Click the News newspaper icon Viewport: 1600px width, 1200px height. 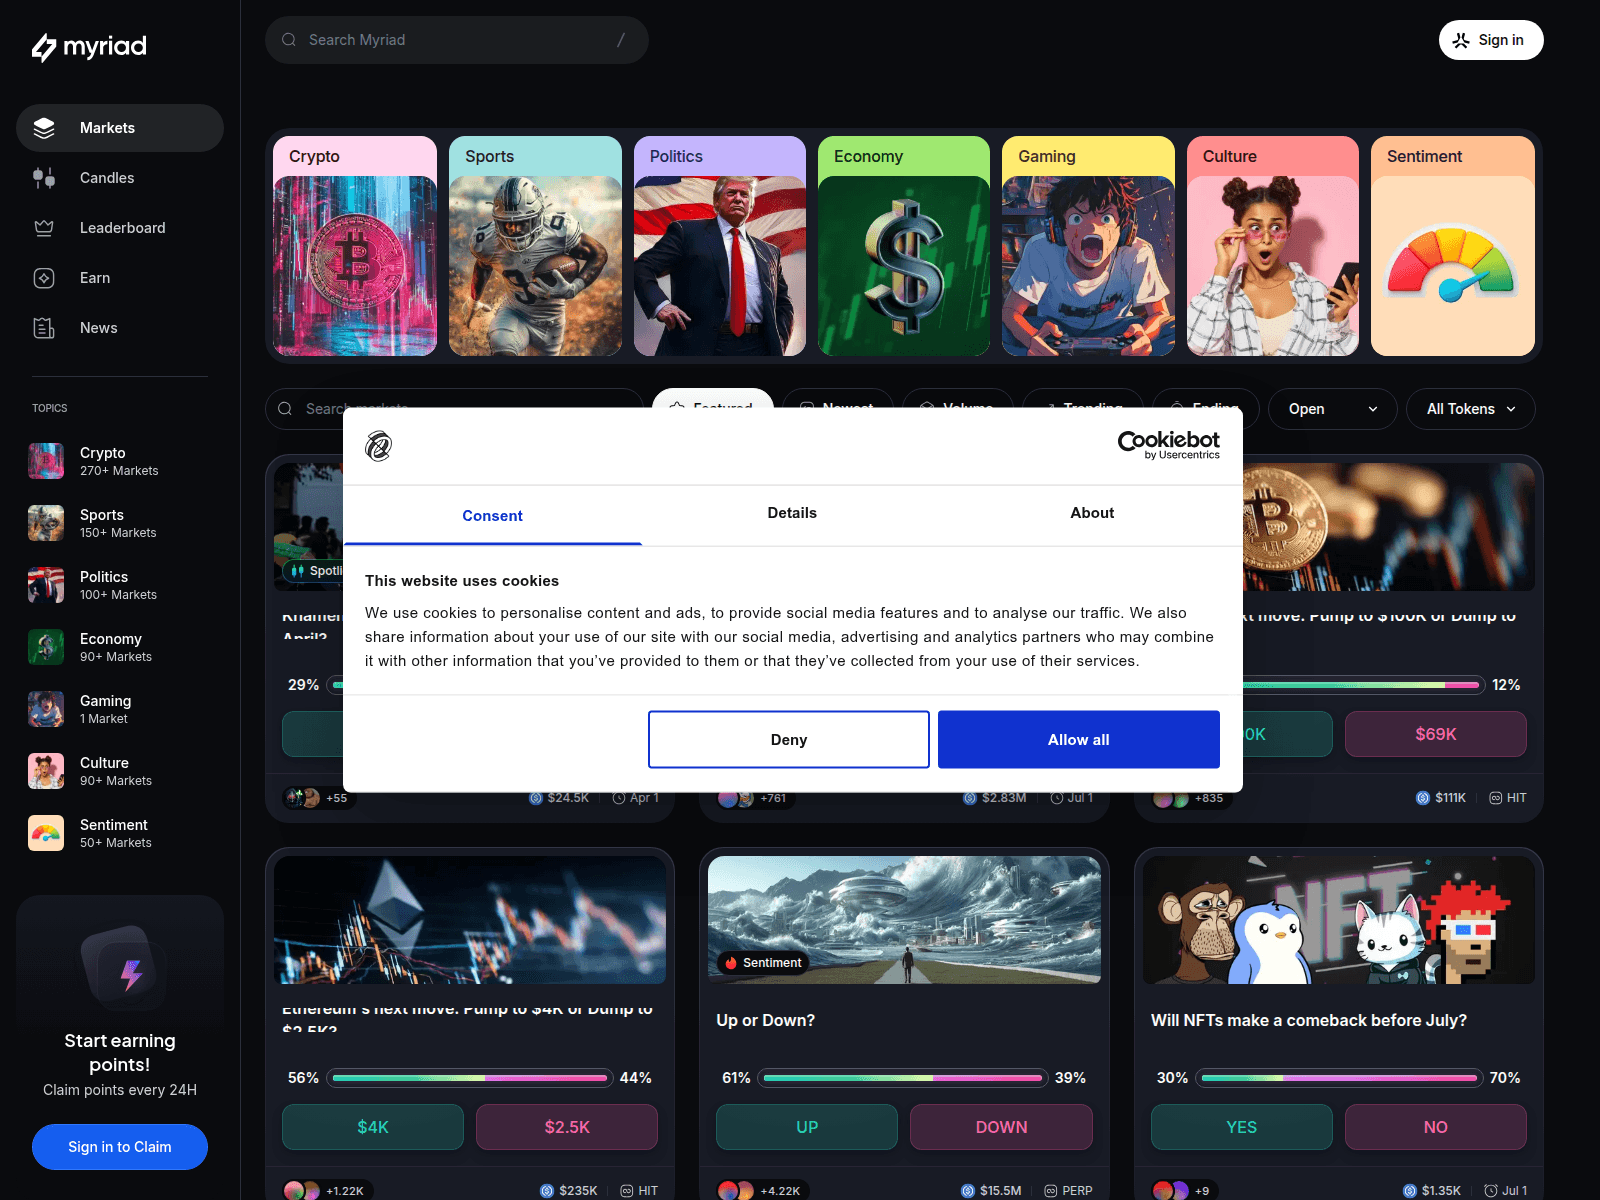[44, 328]
